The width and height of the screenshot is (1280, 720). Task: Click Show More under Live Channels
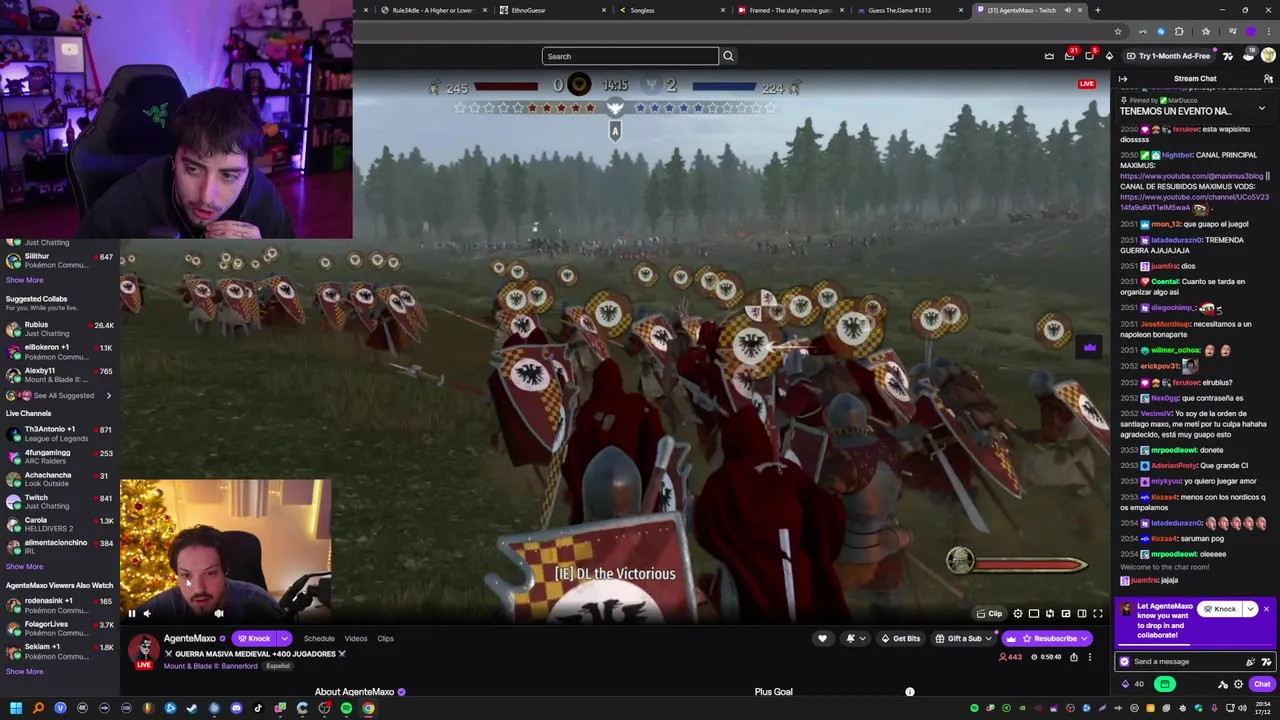(24, 566)
